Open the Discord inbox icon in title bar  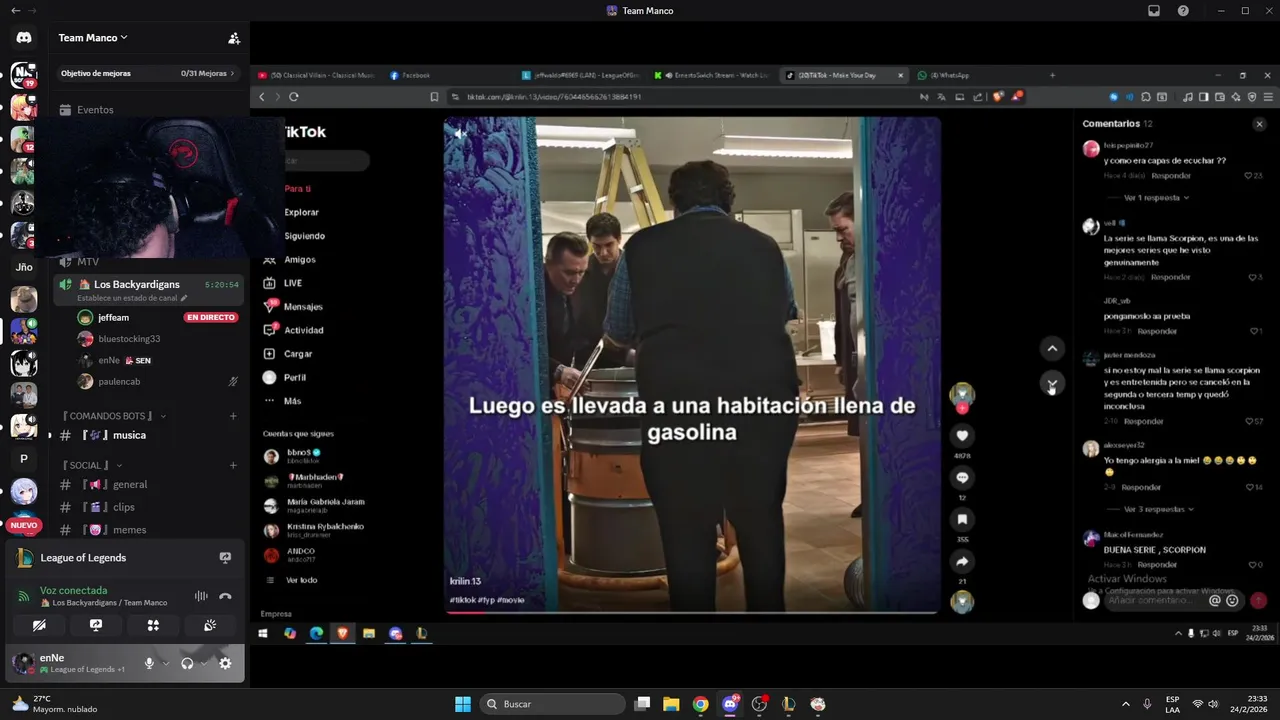coord(1154,10)
